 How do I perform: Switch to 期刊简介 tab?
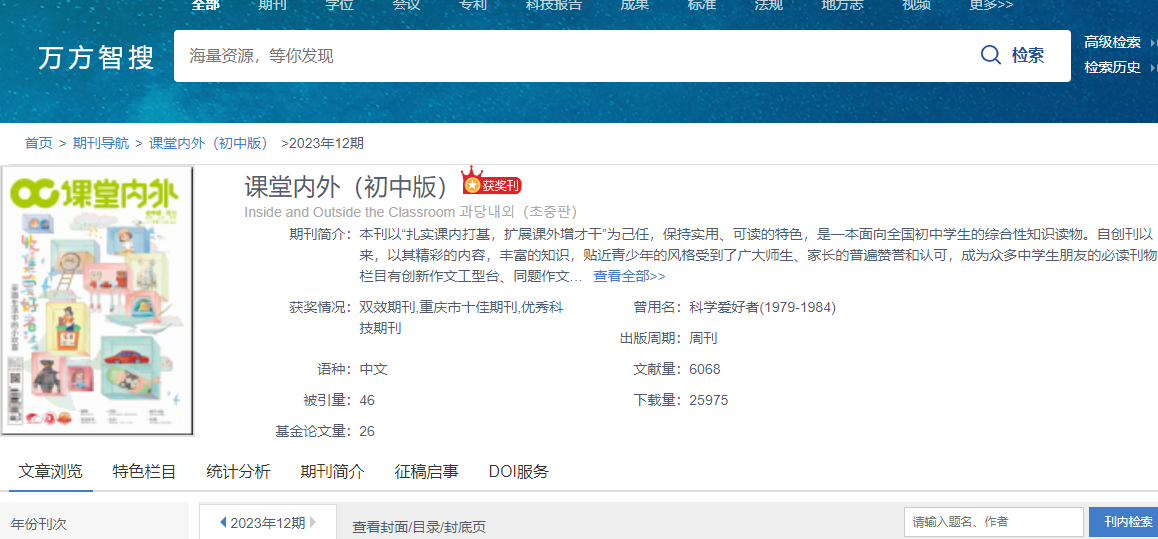click(332, 472)
